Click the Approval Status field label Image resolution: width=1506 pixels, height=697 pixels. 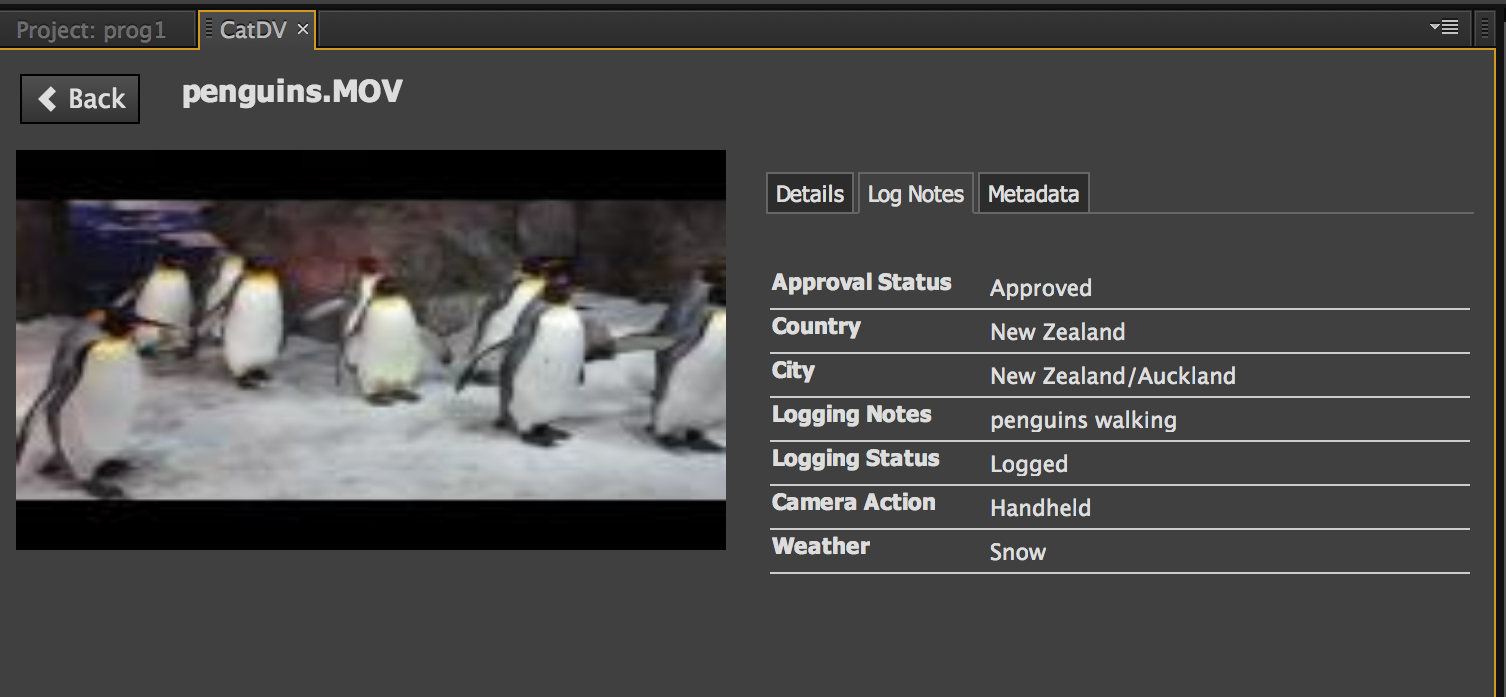[861, 283]
